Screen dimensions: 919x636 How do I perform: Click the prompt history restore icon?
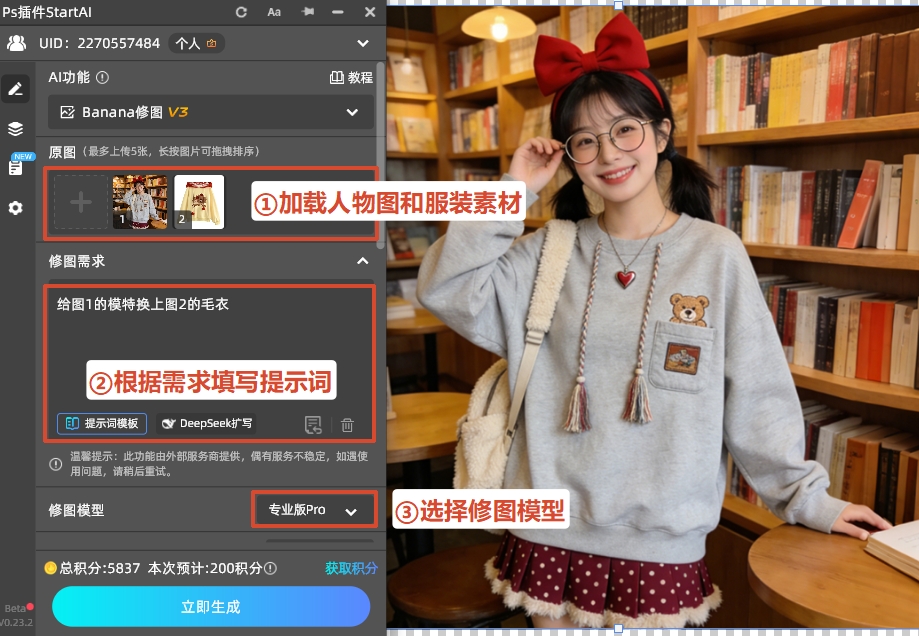click(x=313, y=424)
